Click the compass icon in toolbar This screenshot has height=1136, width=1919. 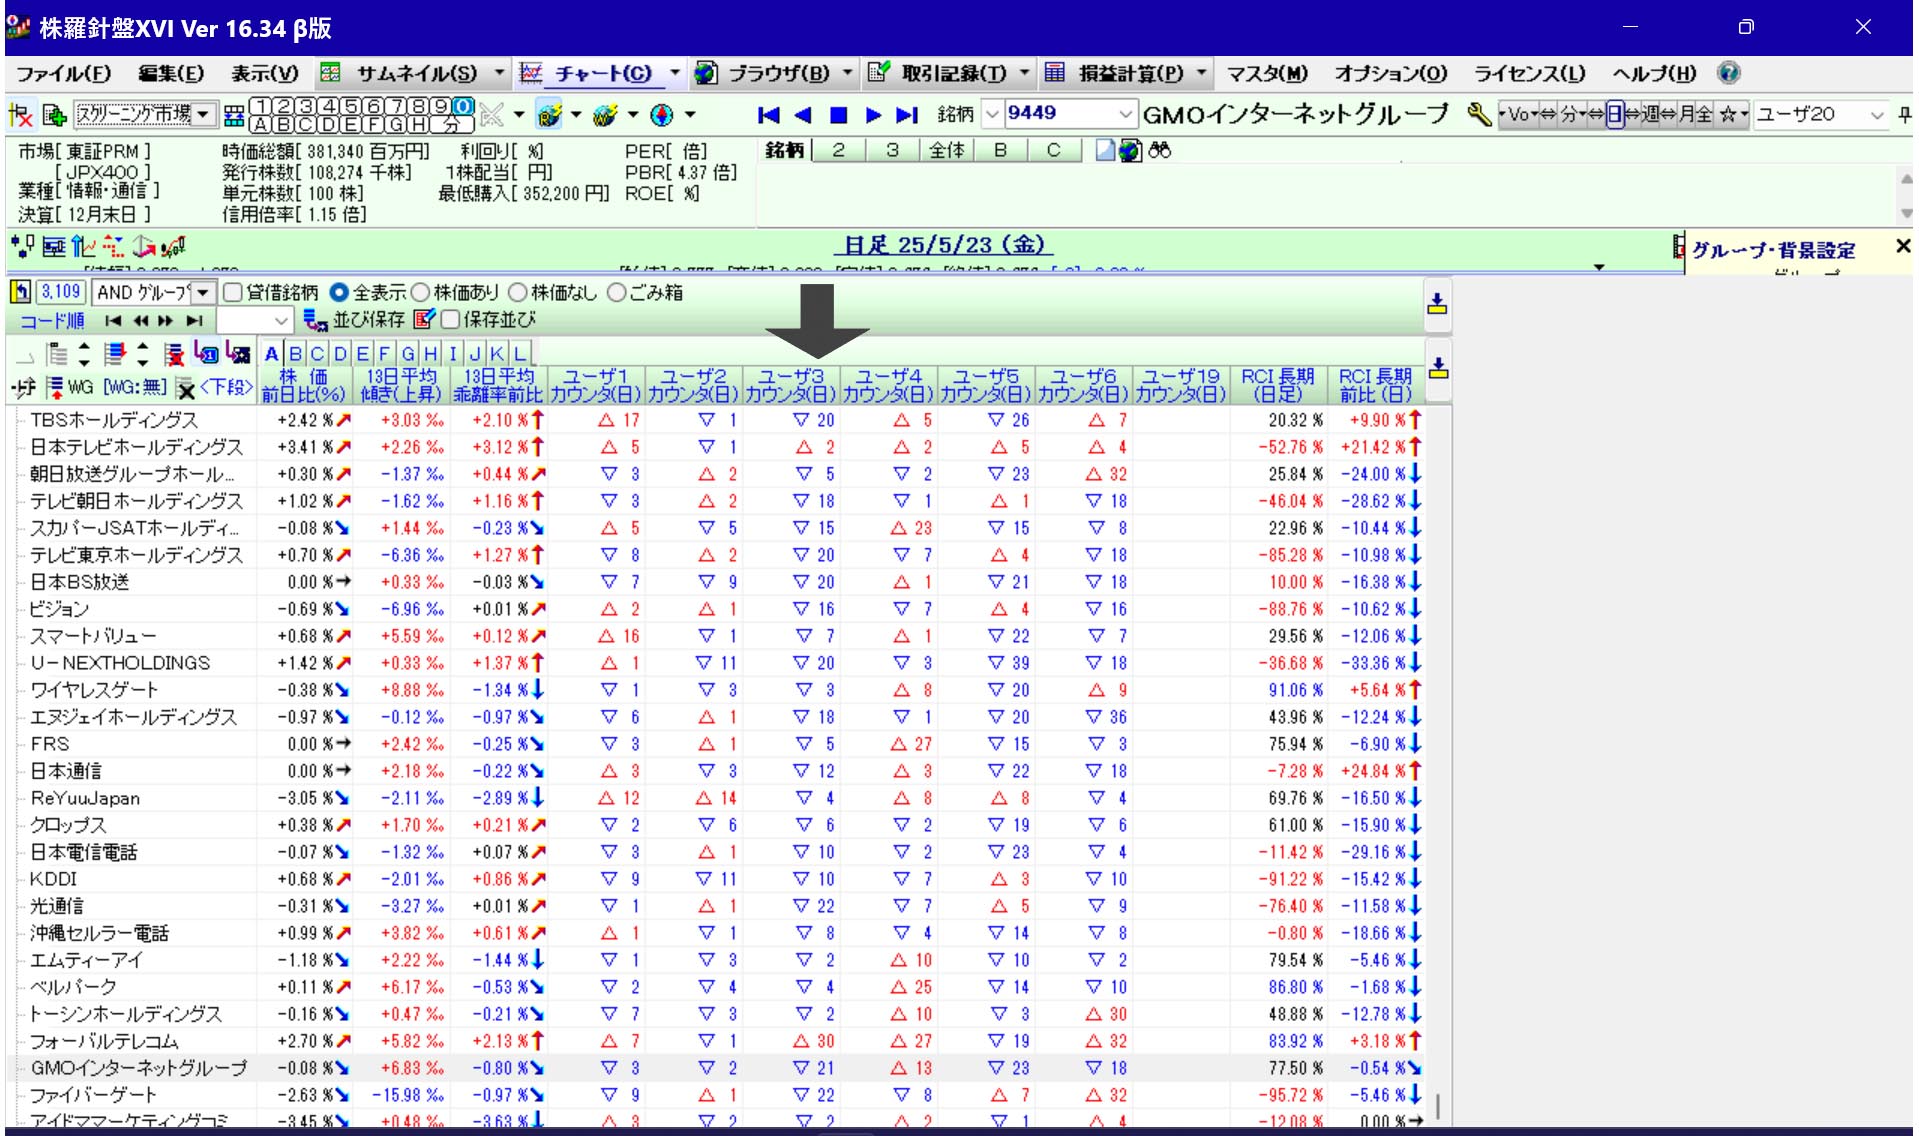click(661, 115)
